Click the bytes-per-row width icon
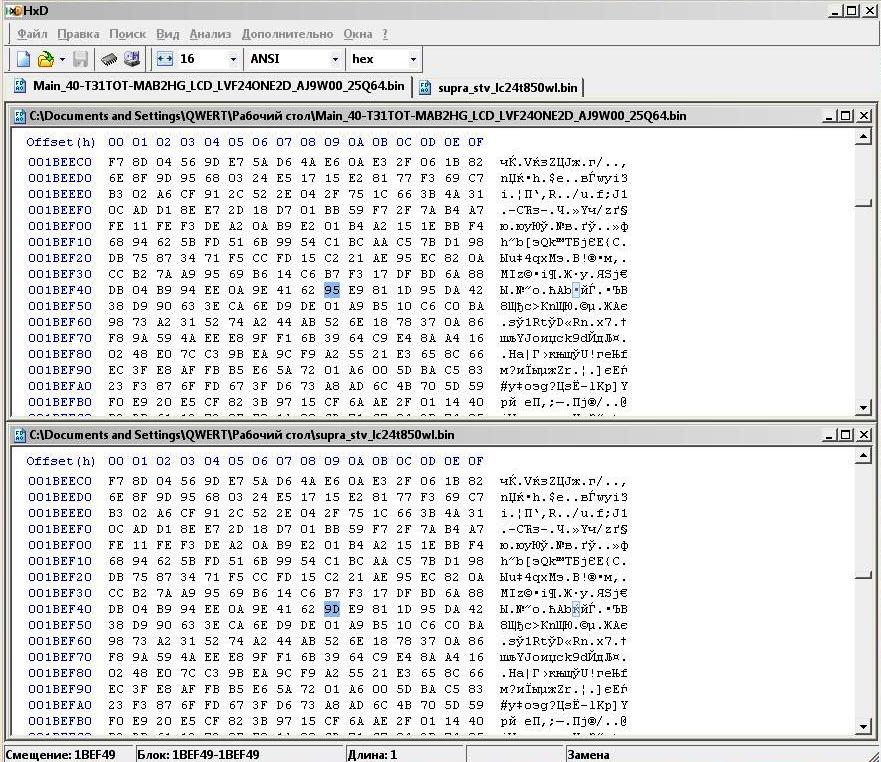This screenshot has width=881, height=762. pyautogui.click(x=165, y=60)
